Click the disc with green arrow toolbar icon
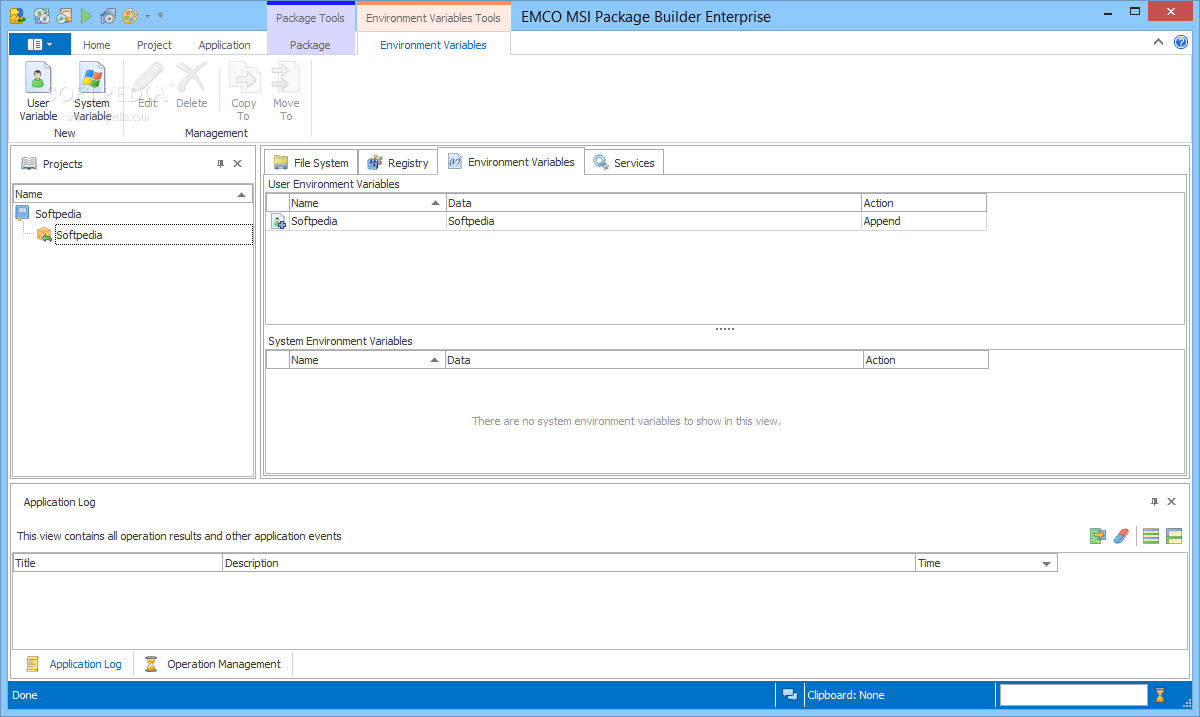 tap(42, 16)
